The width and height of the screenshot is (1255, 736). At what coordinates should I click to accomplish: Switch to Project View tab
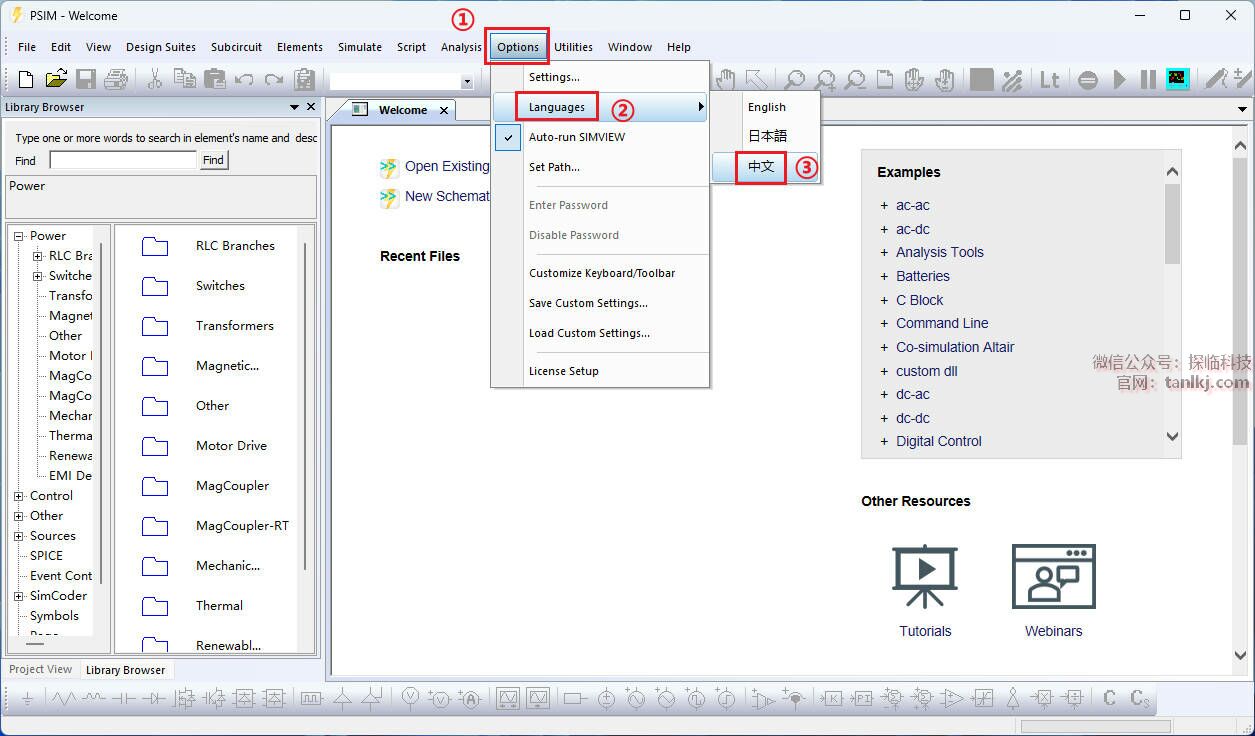(x=40, y=670)
